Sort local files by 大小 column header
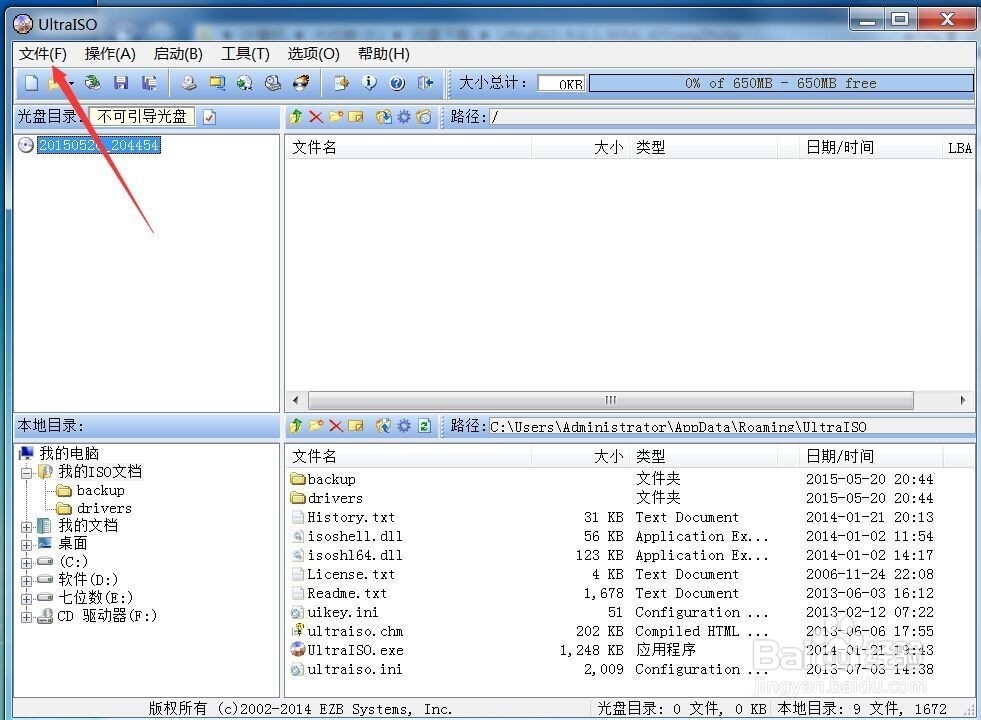The image size is (981, 720). [x=580, y=457]
